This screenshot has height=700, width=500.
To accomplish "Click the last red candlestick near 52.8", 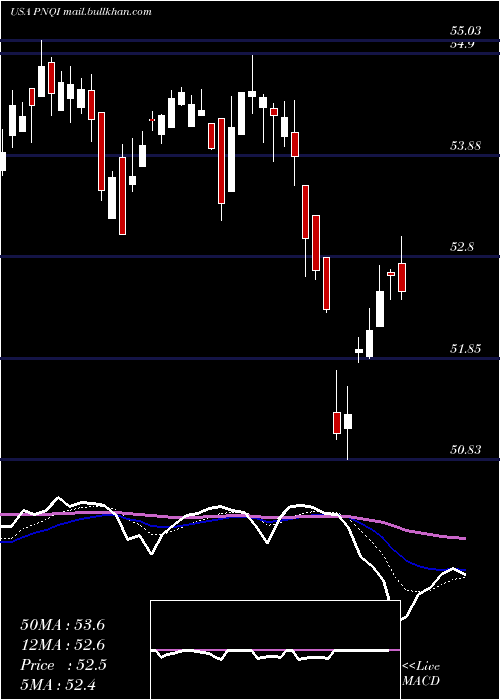I will tap(402, 277).
